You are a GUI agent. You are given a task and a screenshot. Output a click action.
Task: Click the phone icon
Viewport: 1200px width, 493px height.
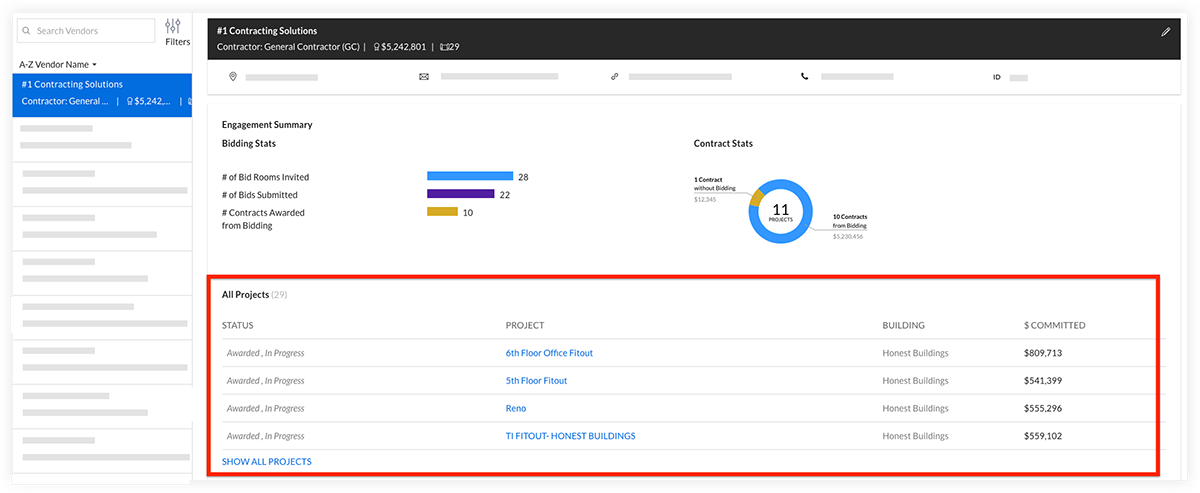[804, 76]
